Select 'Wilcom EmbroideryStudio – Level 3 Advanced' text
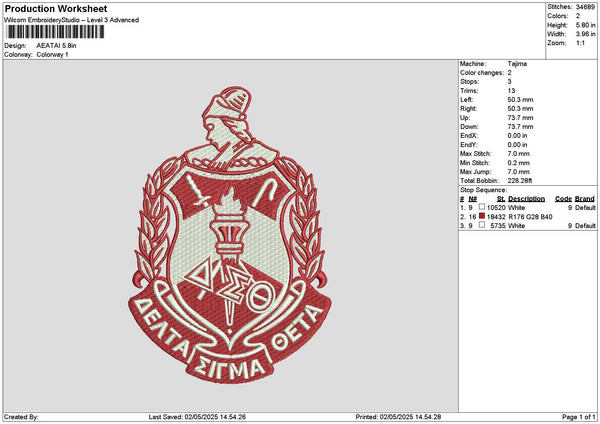Screen dimensions: 600x424 72,20
